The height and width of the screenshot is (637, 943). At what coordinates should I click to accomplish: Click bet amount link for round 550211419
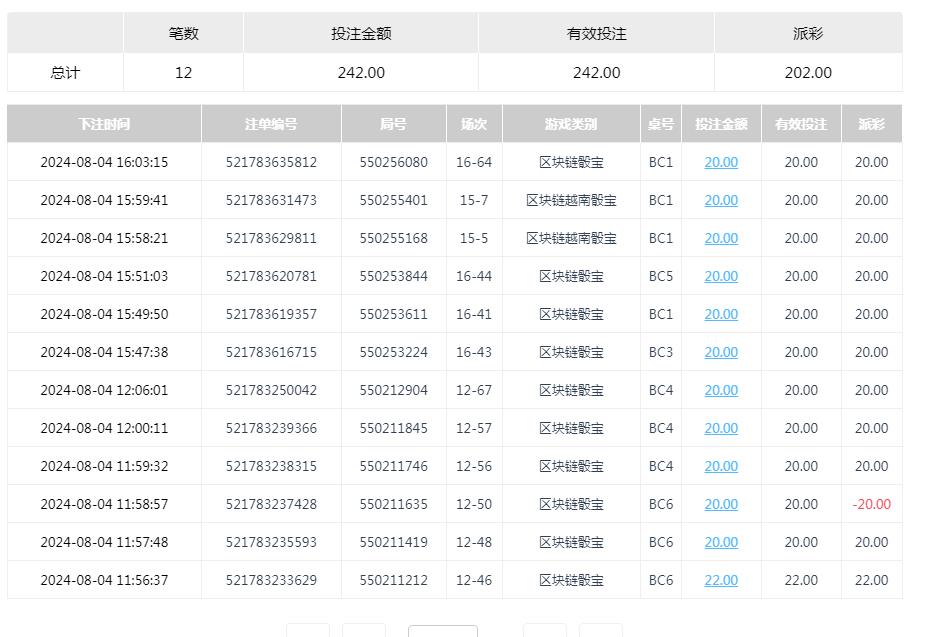tap(720, 542)
